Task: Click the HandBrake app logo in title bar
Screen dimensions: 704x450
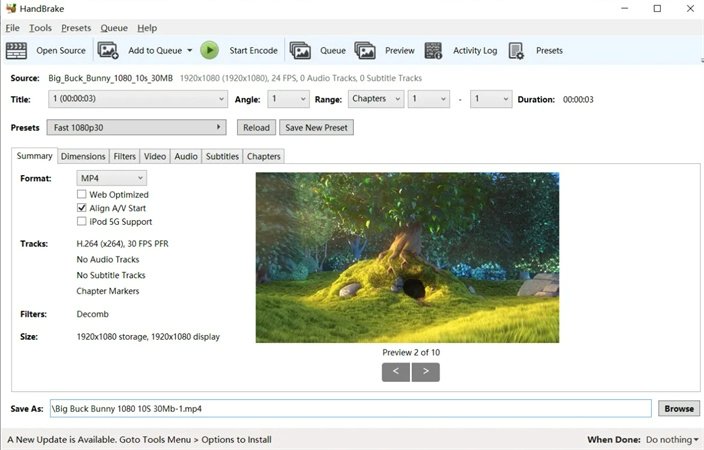Action: pos(11,8)
